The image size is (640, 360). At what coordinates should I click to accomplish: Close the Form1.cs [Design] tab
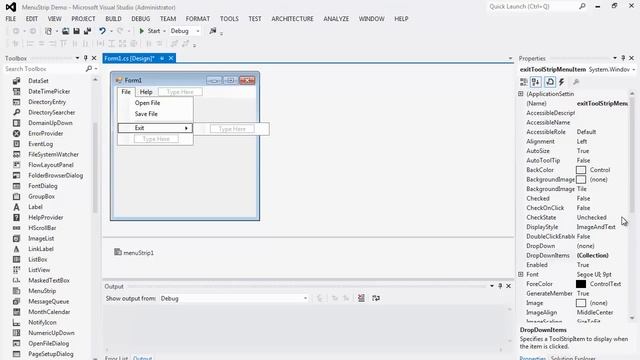(x=171, y=58)
